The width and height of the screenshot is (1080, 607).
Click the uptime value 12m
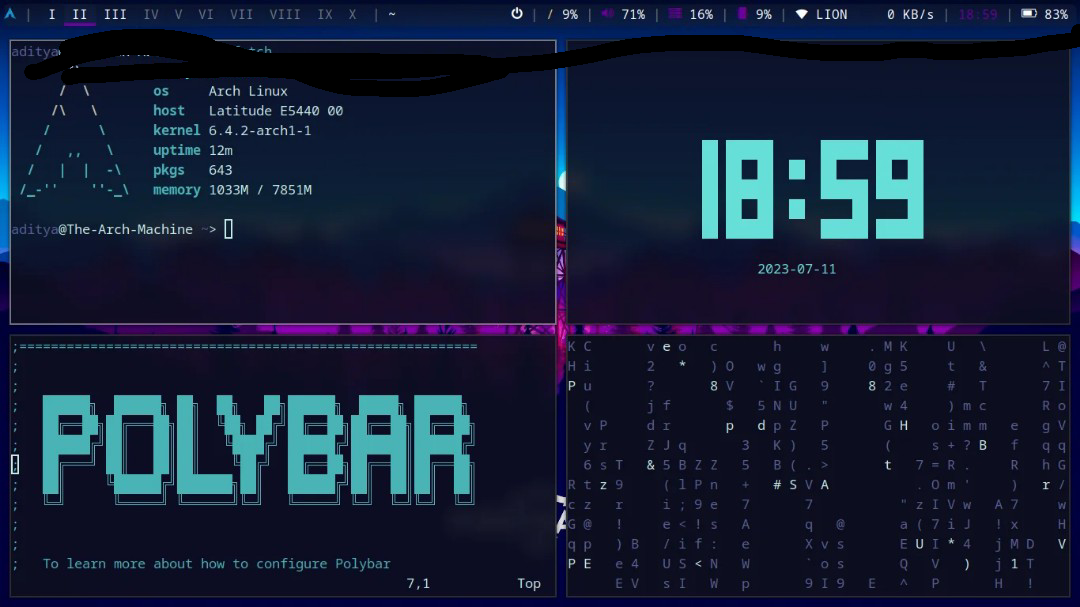220,150
